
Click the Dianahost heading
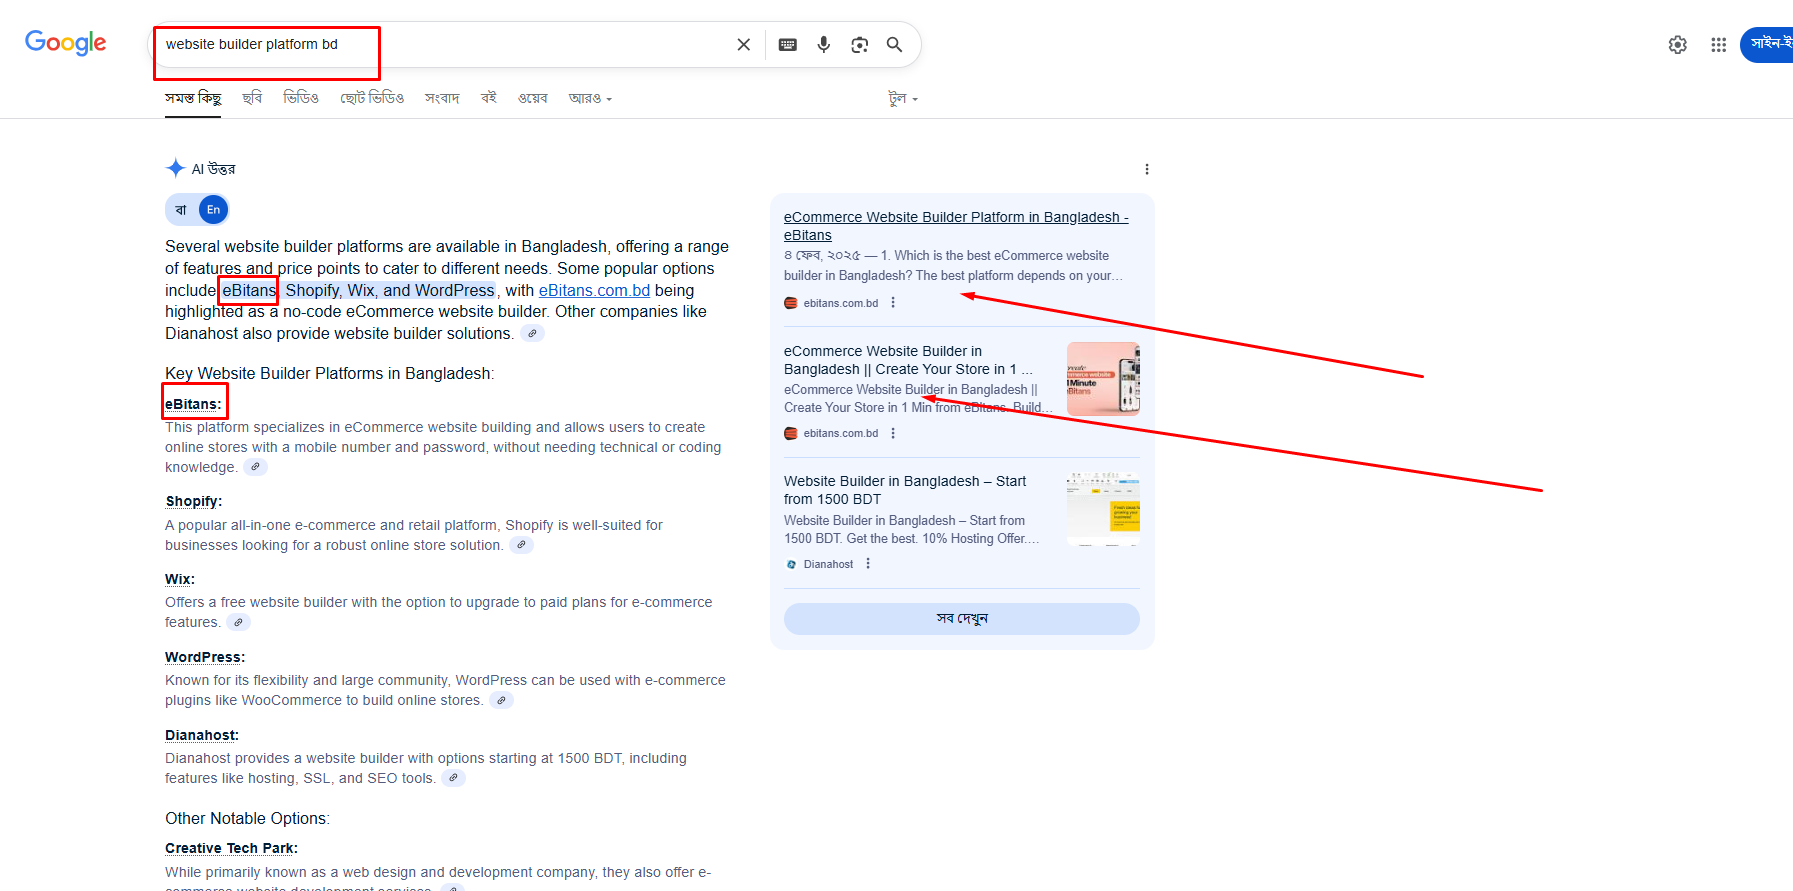[x=202, y=735]
